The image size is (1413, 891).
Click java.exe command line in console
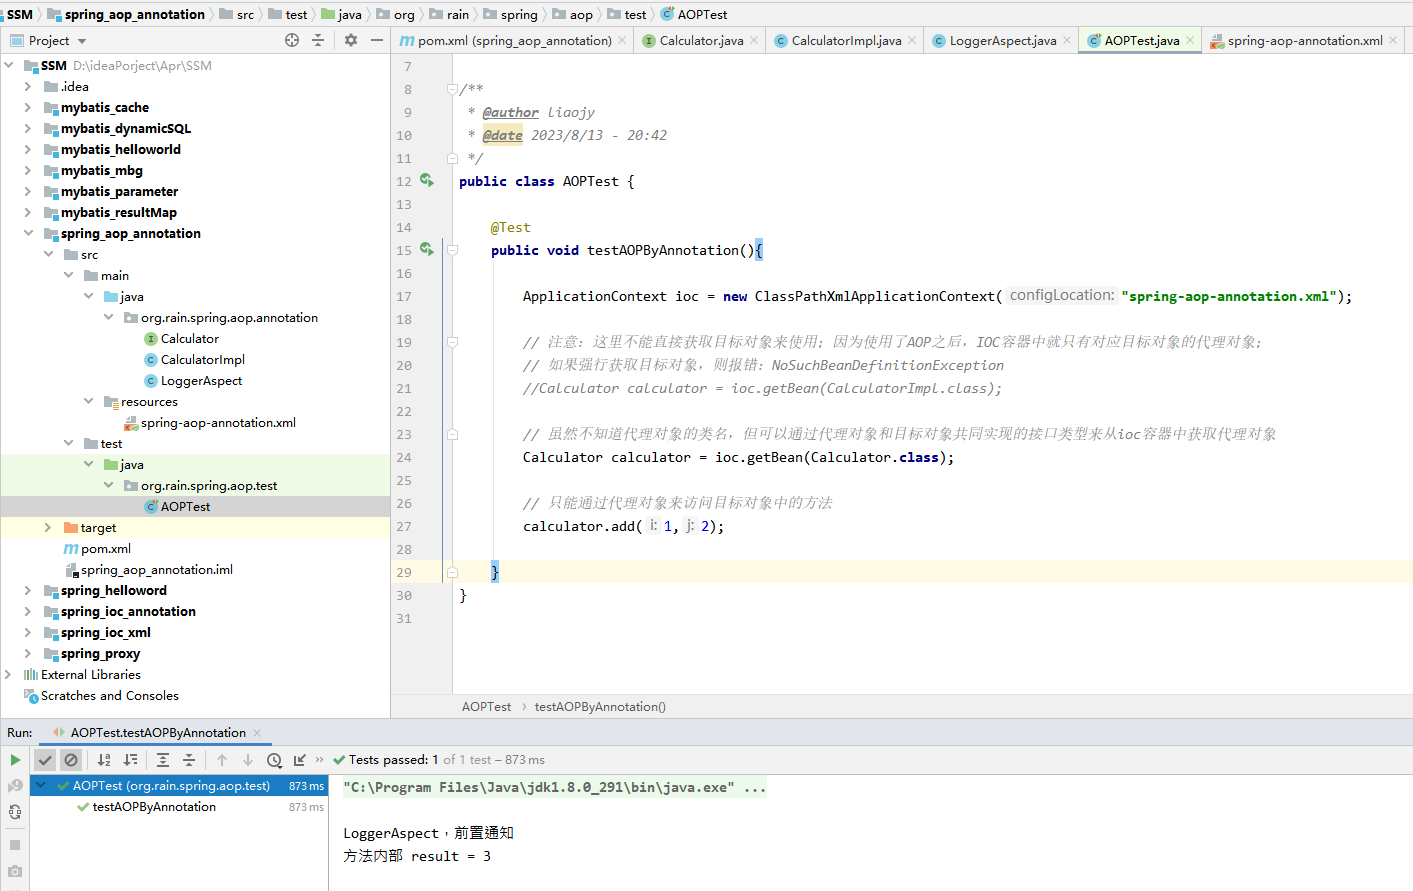tap(554, 787)
